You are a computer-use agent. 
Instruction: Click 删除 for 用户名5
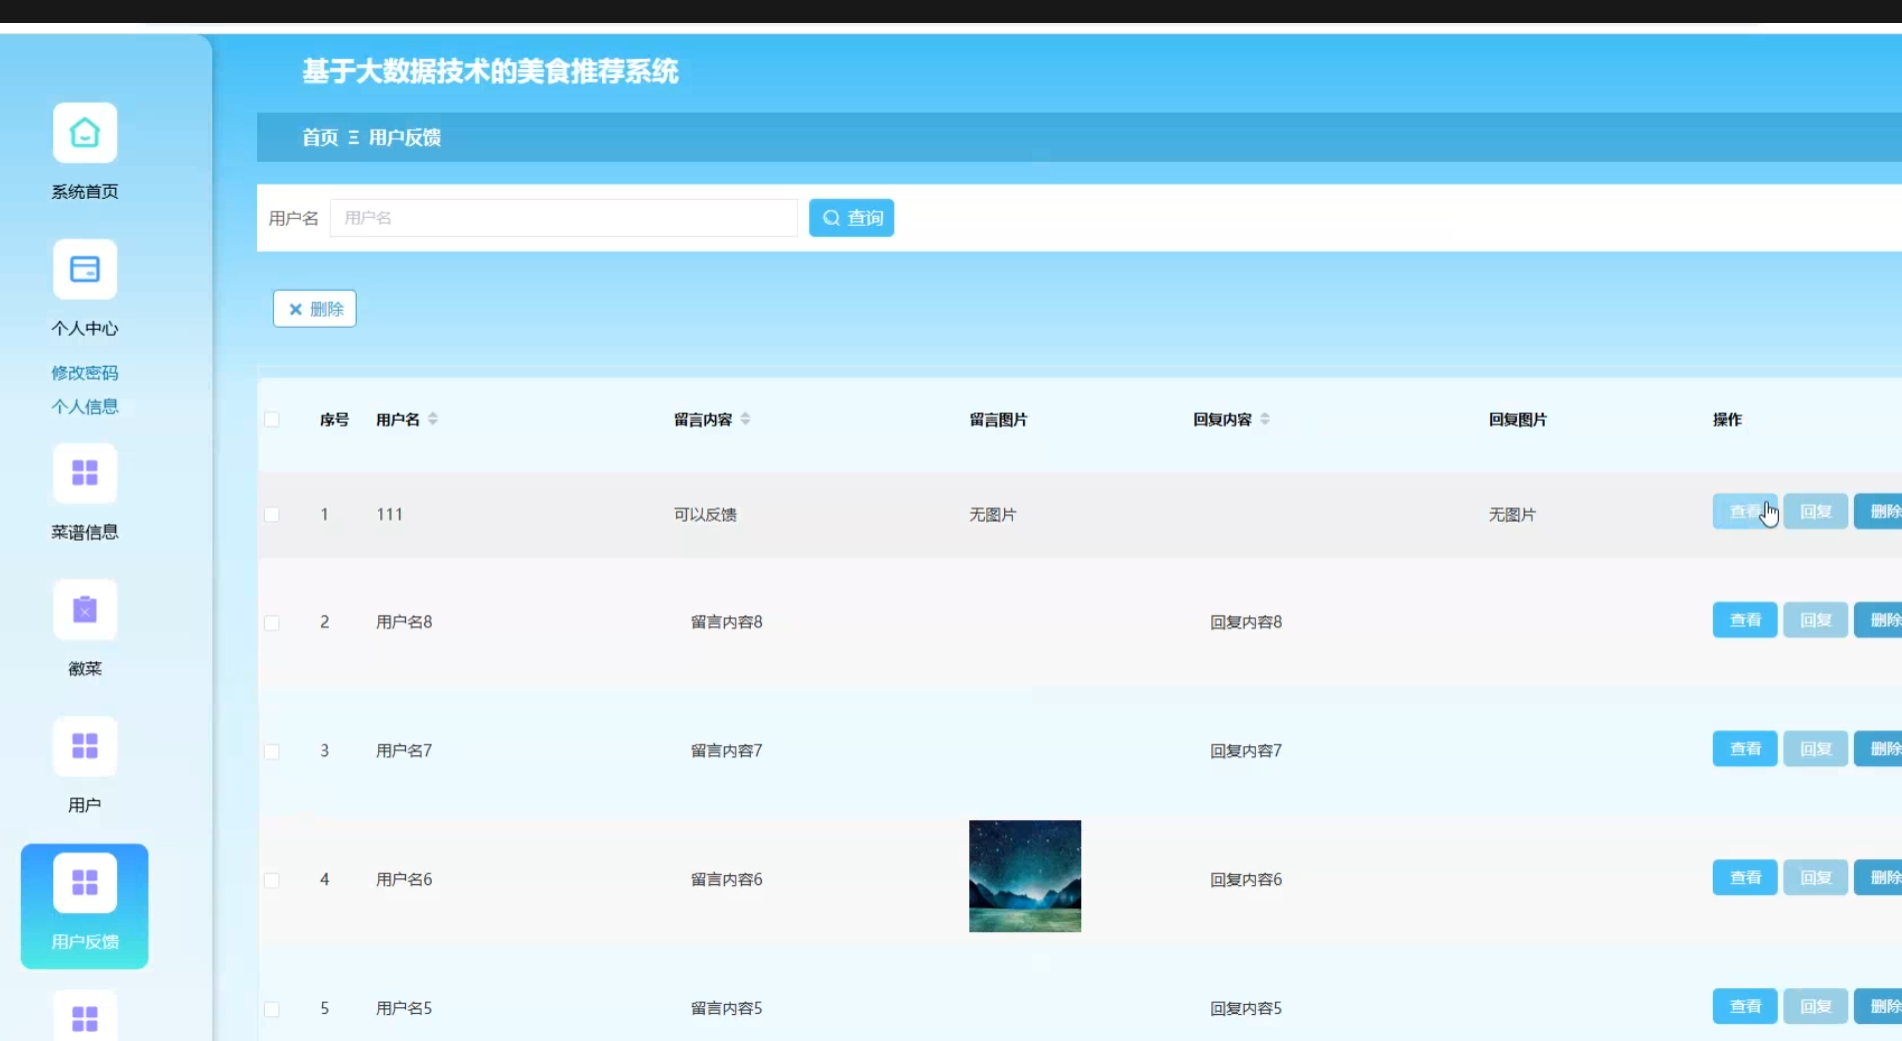[x=1880, y=1007]
